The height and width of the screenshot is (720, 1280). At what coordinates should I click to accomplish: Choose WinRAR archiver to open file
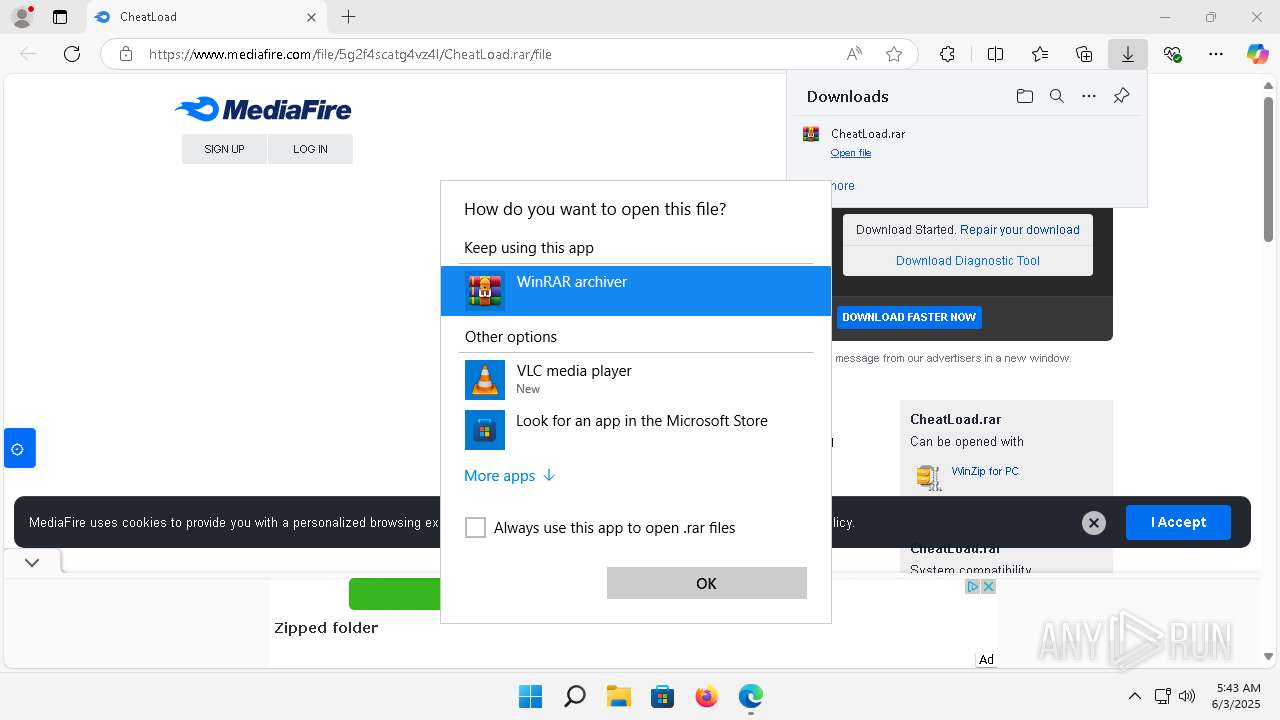pyautogui.click(x=636, y=291)
